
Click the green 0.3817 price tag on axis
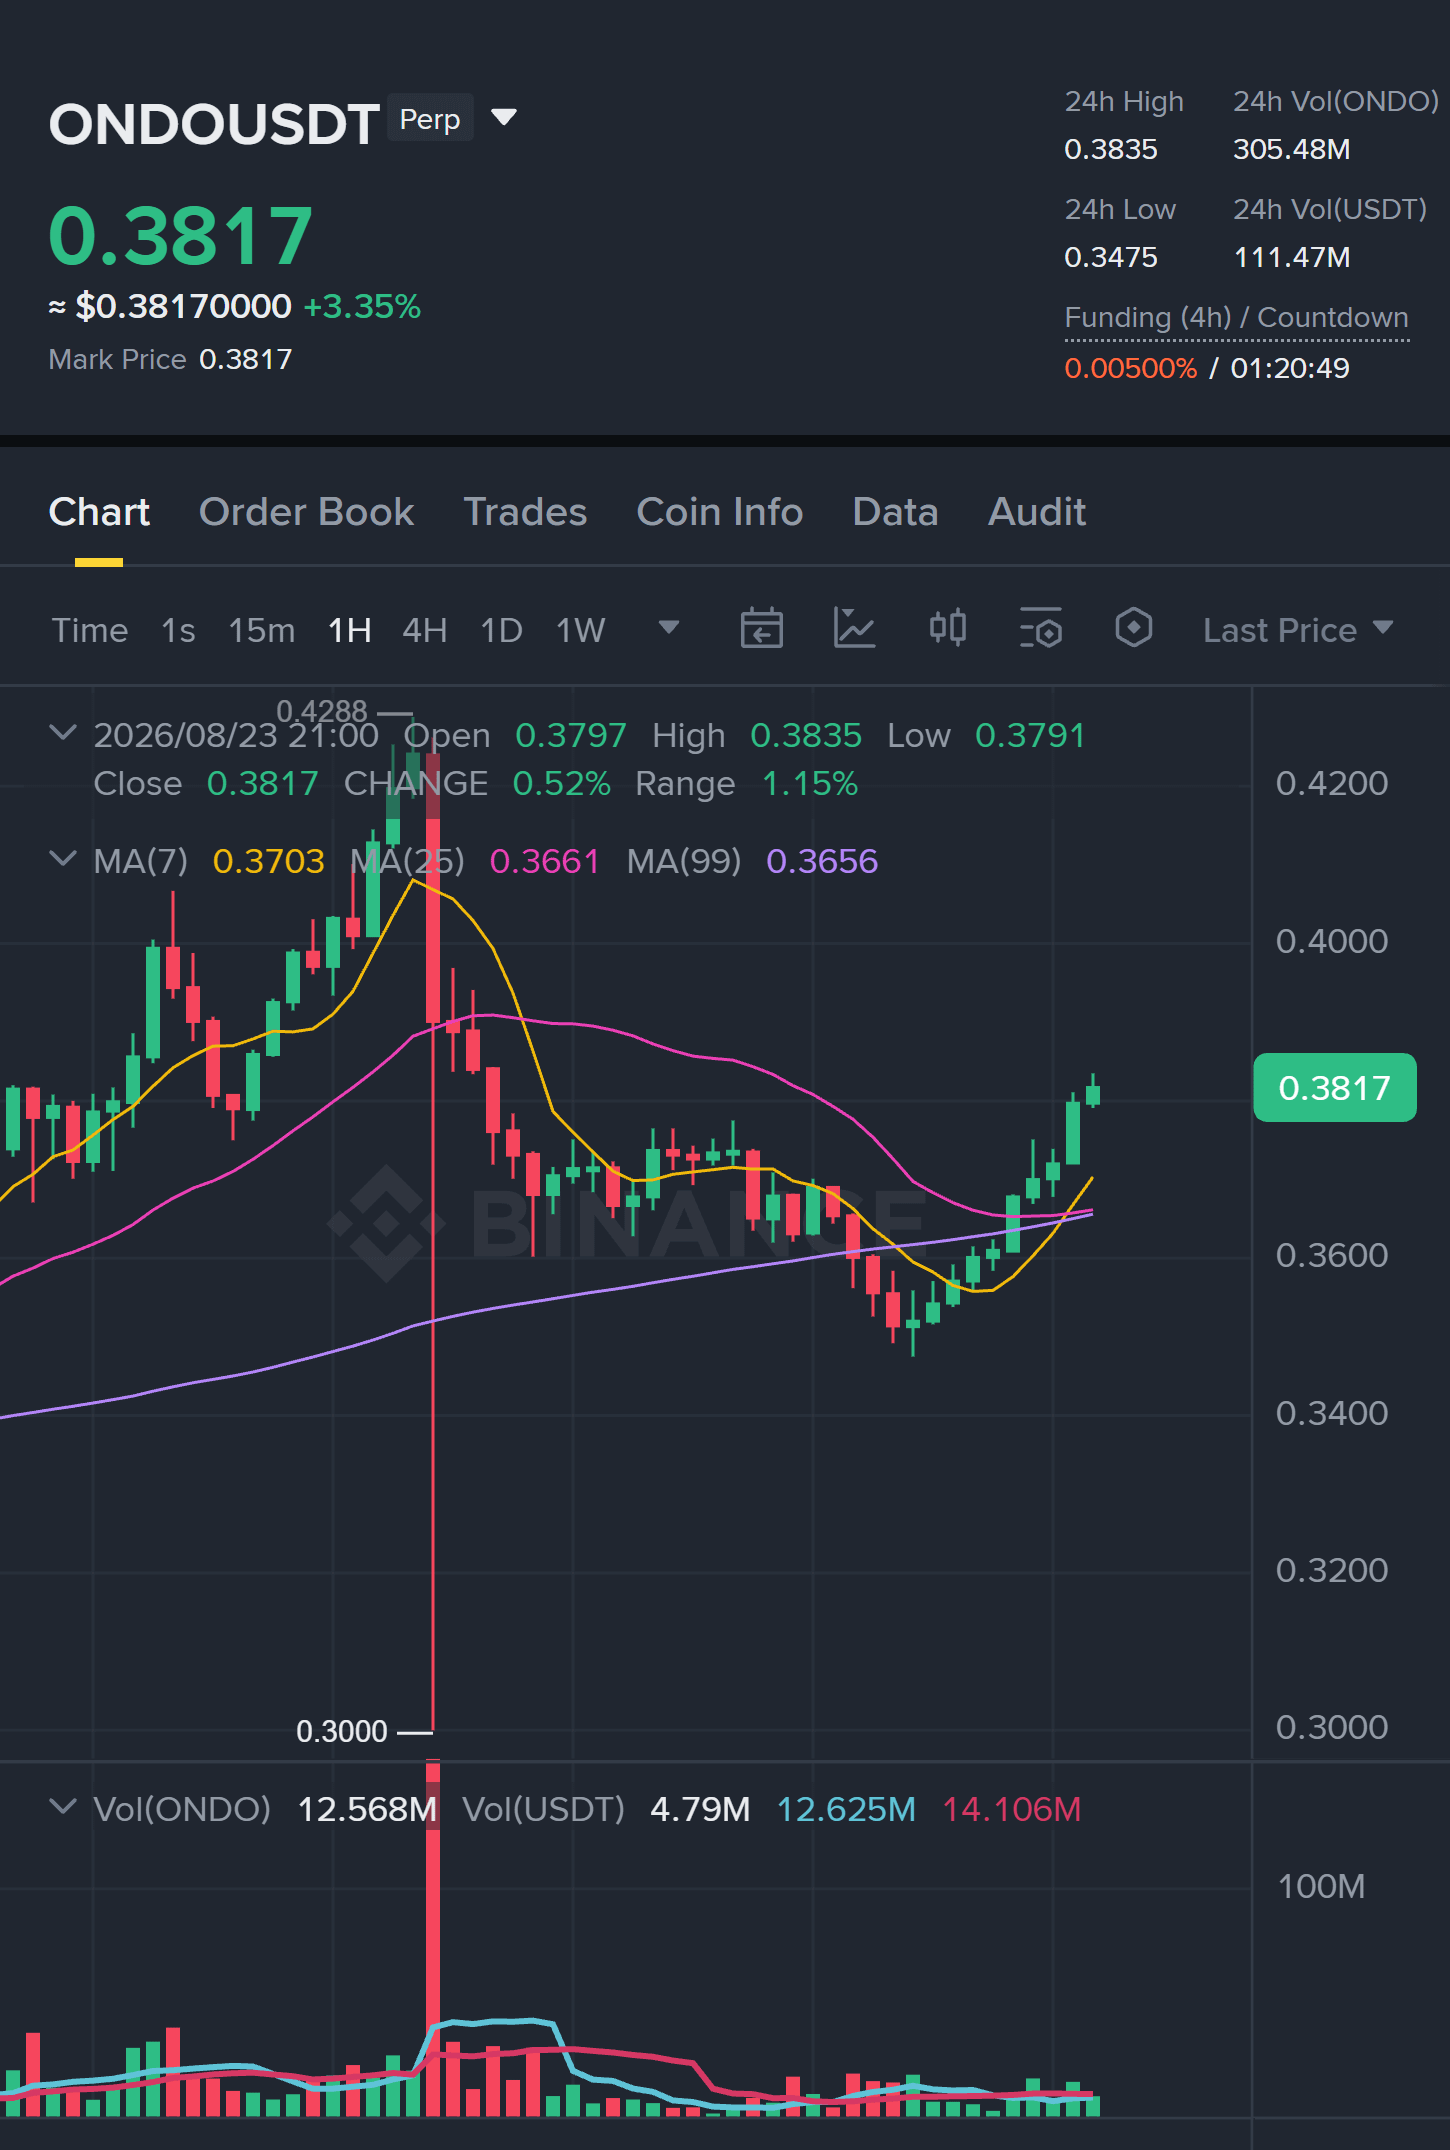click(x=1335, y=1088)
